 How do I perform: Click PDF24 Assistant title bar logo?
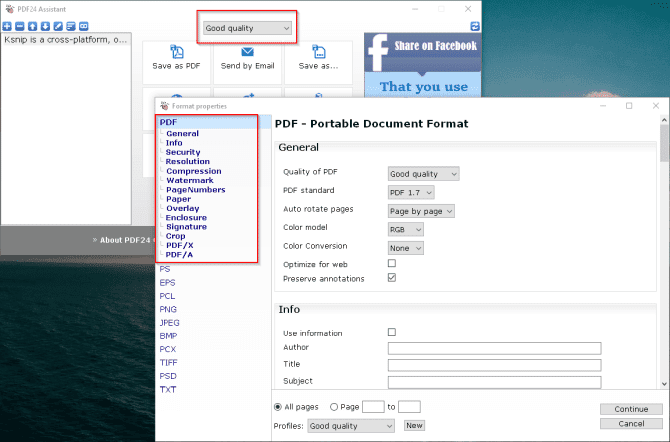tap(10, 9)
